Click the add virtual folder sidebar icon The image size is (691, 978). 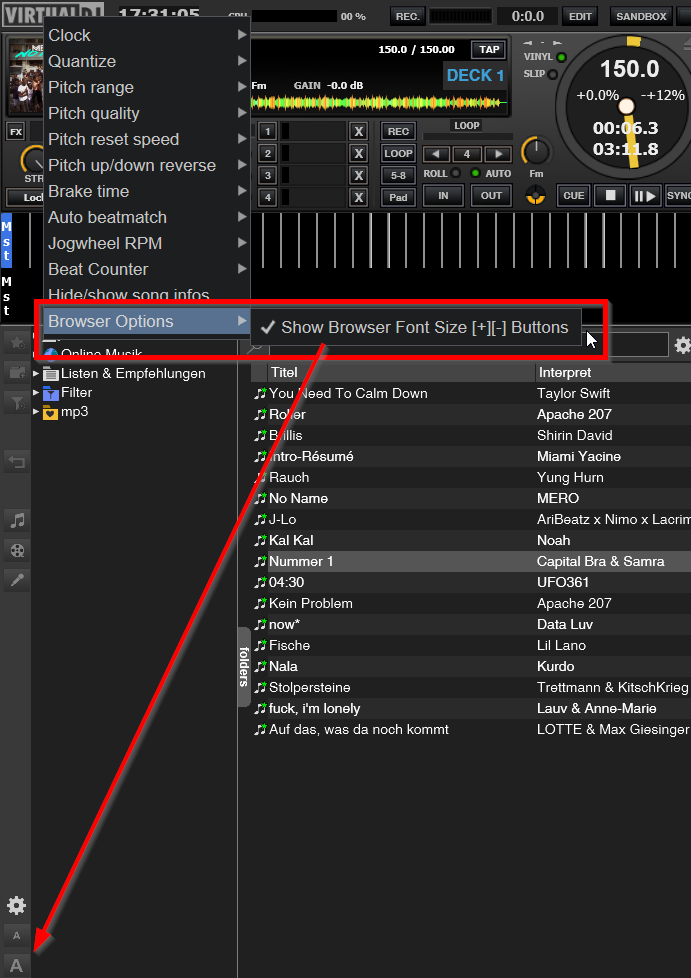(16, 373)
